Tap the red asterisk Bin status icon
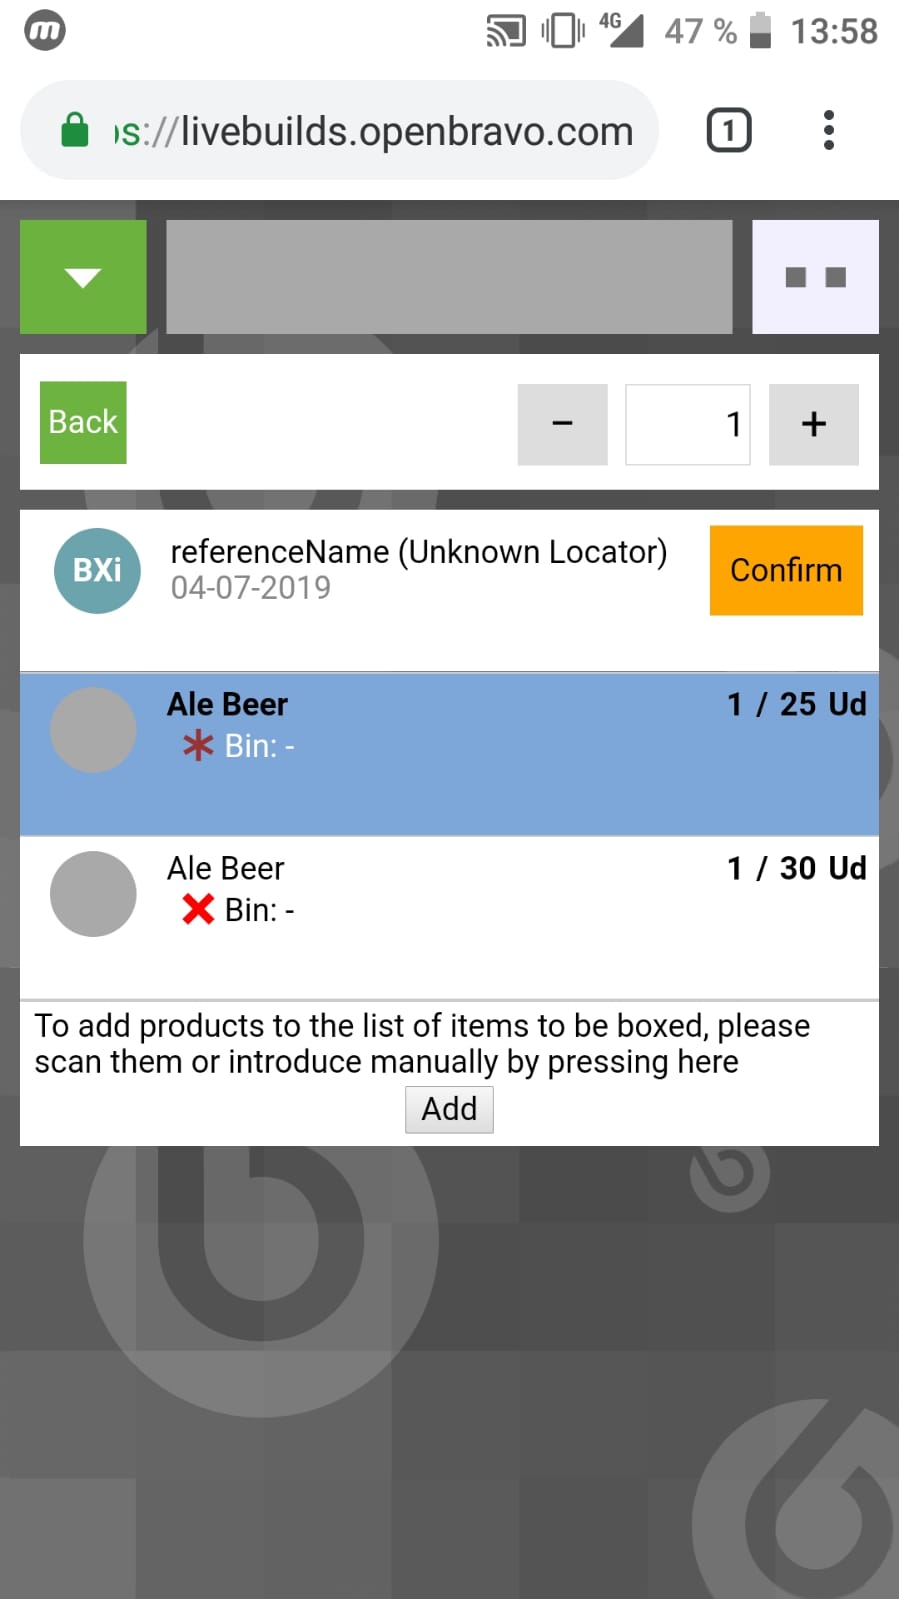The width and height of the screenshot is (899, 1599). coord(198,746)
